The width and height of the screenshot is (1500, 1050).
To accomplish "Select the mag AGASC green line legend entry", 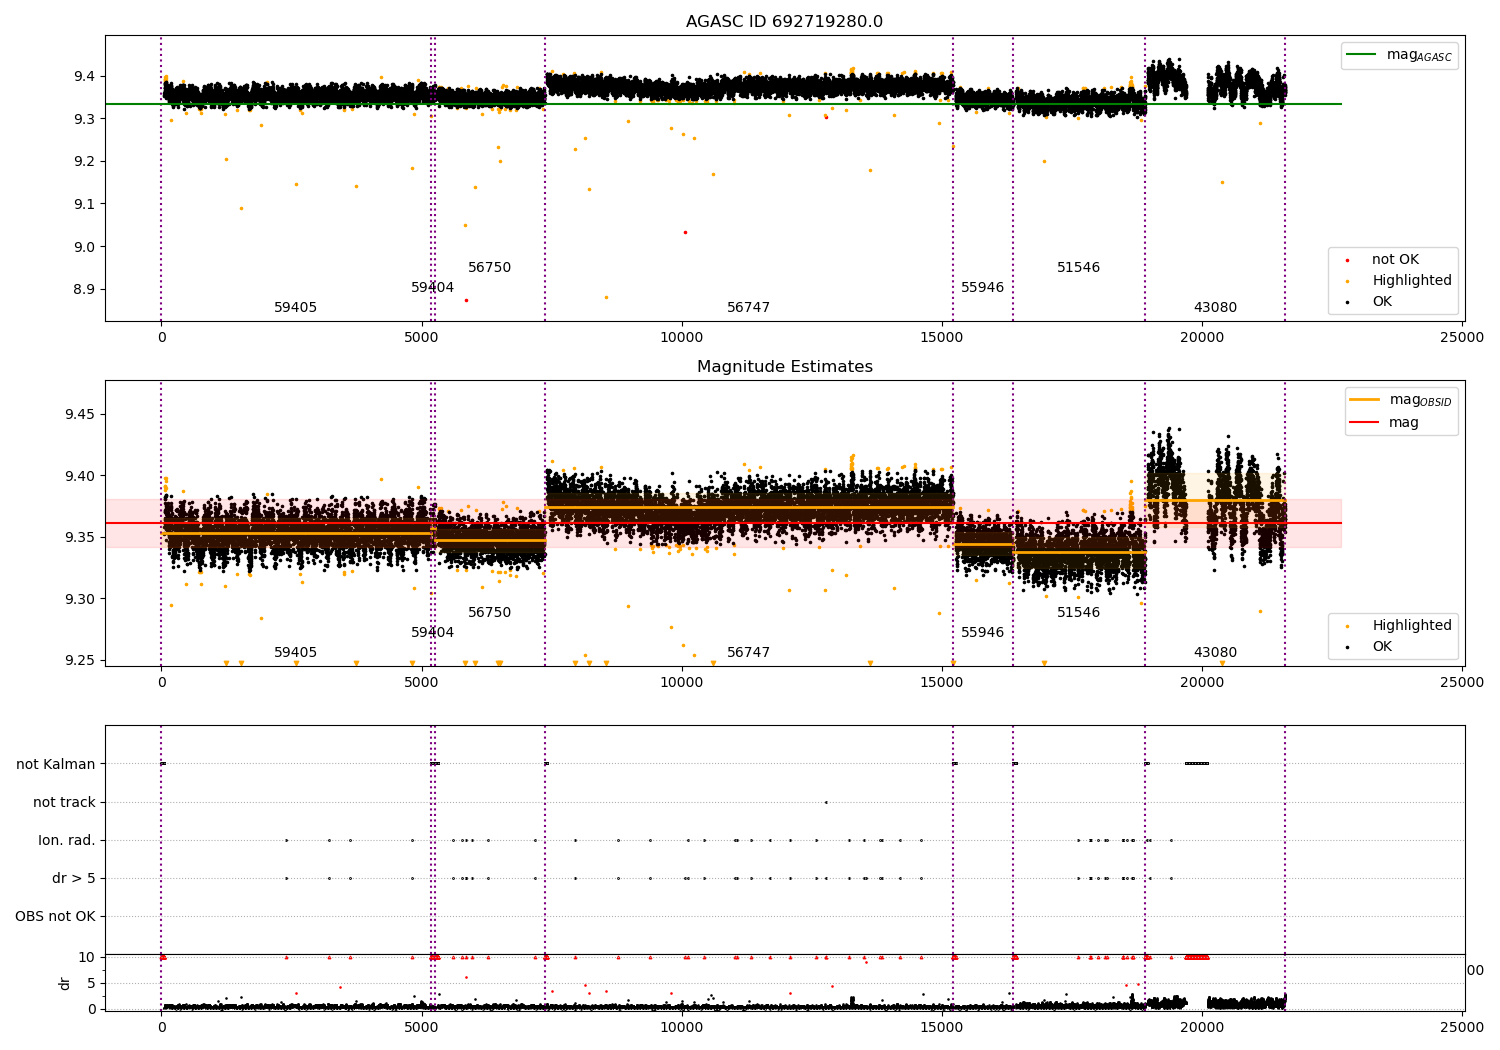I will [1399, 55].
